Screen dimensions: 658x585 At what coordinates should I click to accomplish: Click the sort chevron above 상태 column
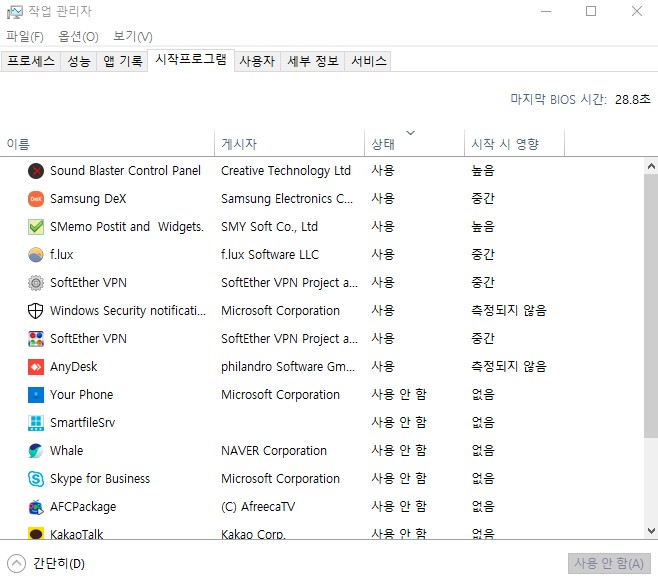pyautogui.click(x=410, y=133)
